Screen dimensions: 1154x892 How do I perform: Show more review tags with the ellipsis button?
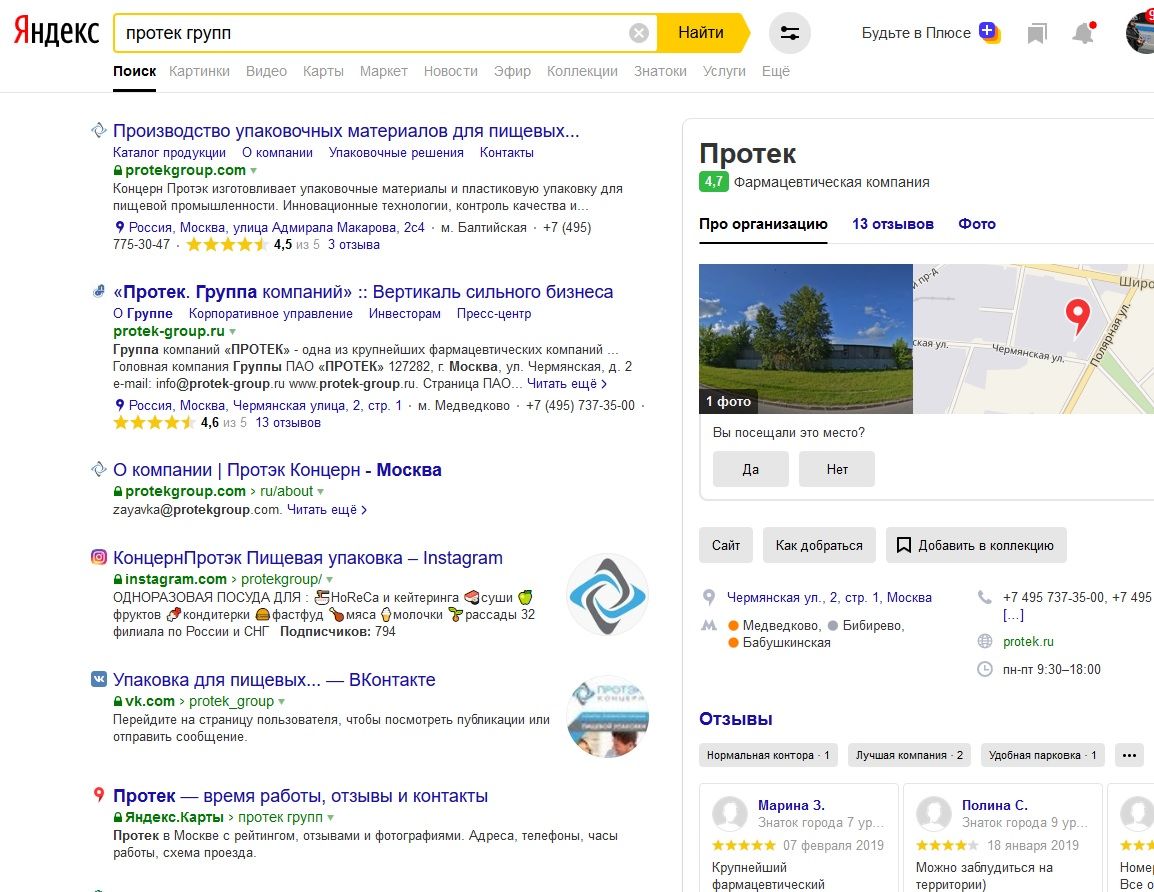(x=1129, y=755)
